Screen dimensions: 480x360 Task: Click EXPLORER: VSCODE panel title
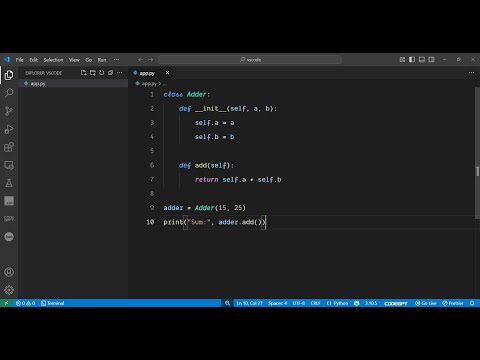point(44,73)
